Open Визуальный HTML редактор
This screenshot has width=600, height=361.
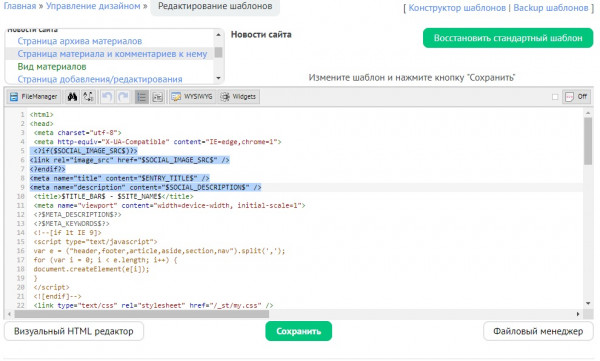coord(74,331)
